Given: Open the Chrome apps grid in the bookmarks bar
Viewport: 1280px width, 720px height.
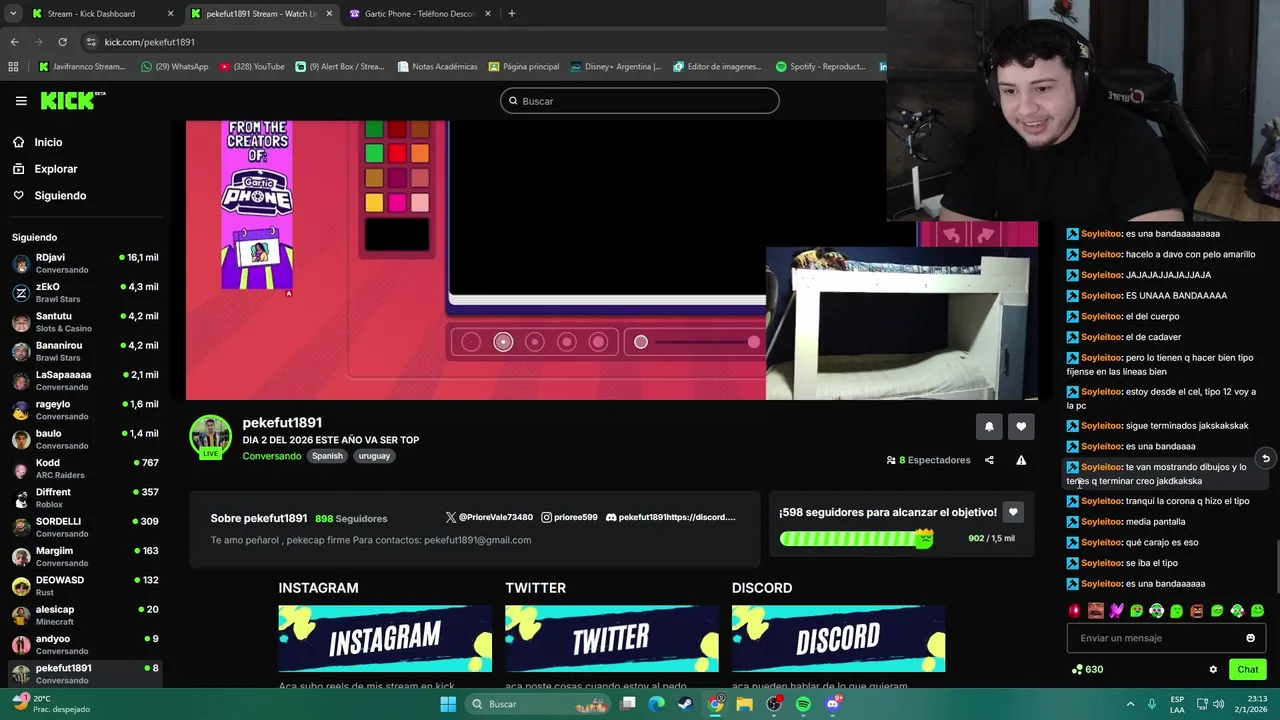Looking at the screenshot, I should (x=13, y=67).
